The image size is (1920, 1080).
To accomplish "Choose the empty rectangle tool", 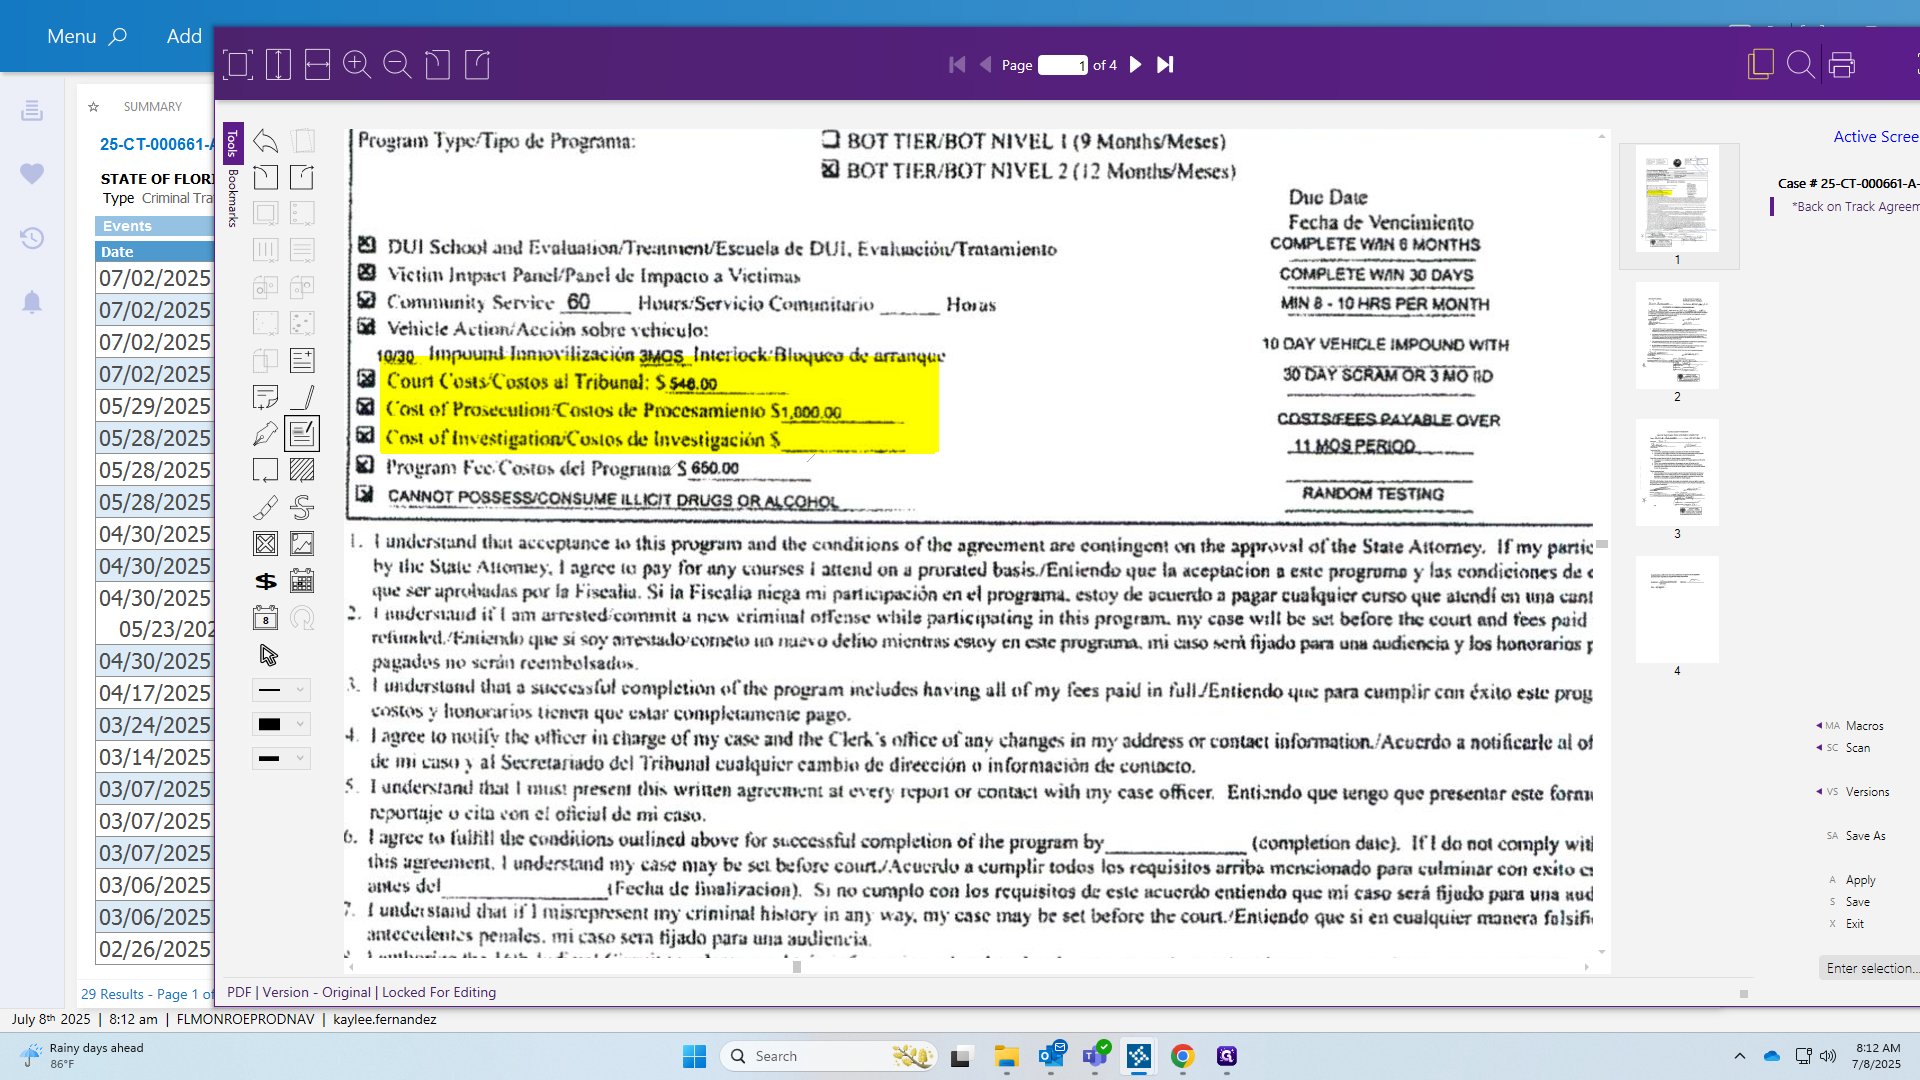I will (x=265, y=470).
